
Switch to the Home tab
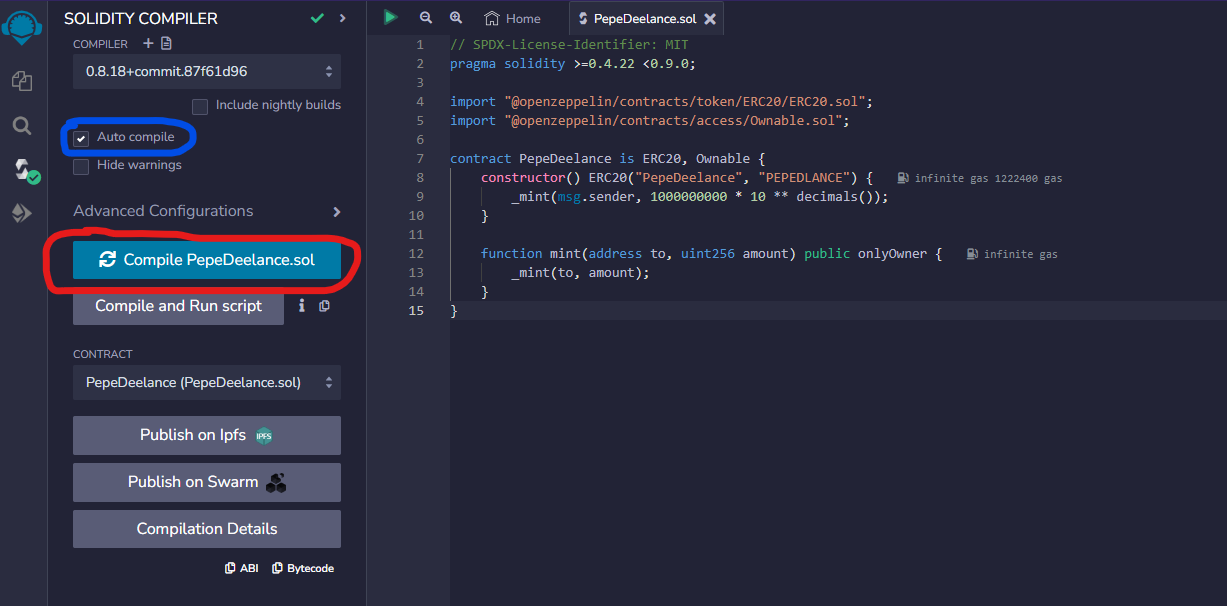pyautogui.click(x=512, y=19)
